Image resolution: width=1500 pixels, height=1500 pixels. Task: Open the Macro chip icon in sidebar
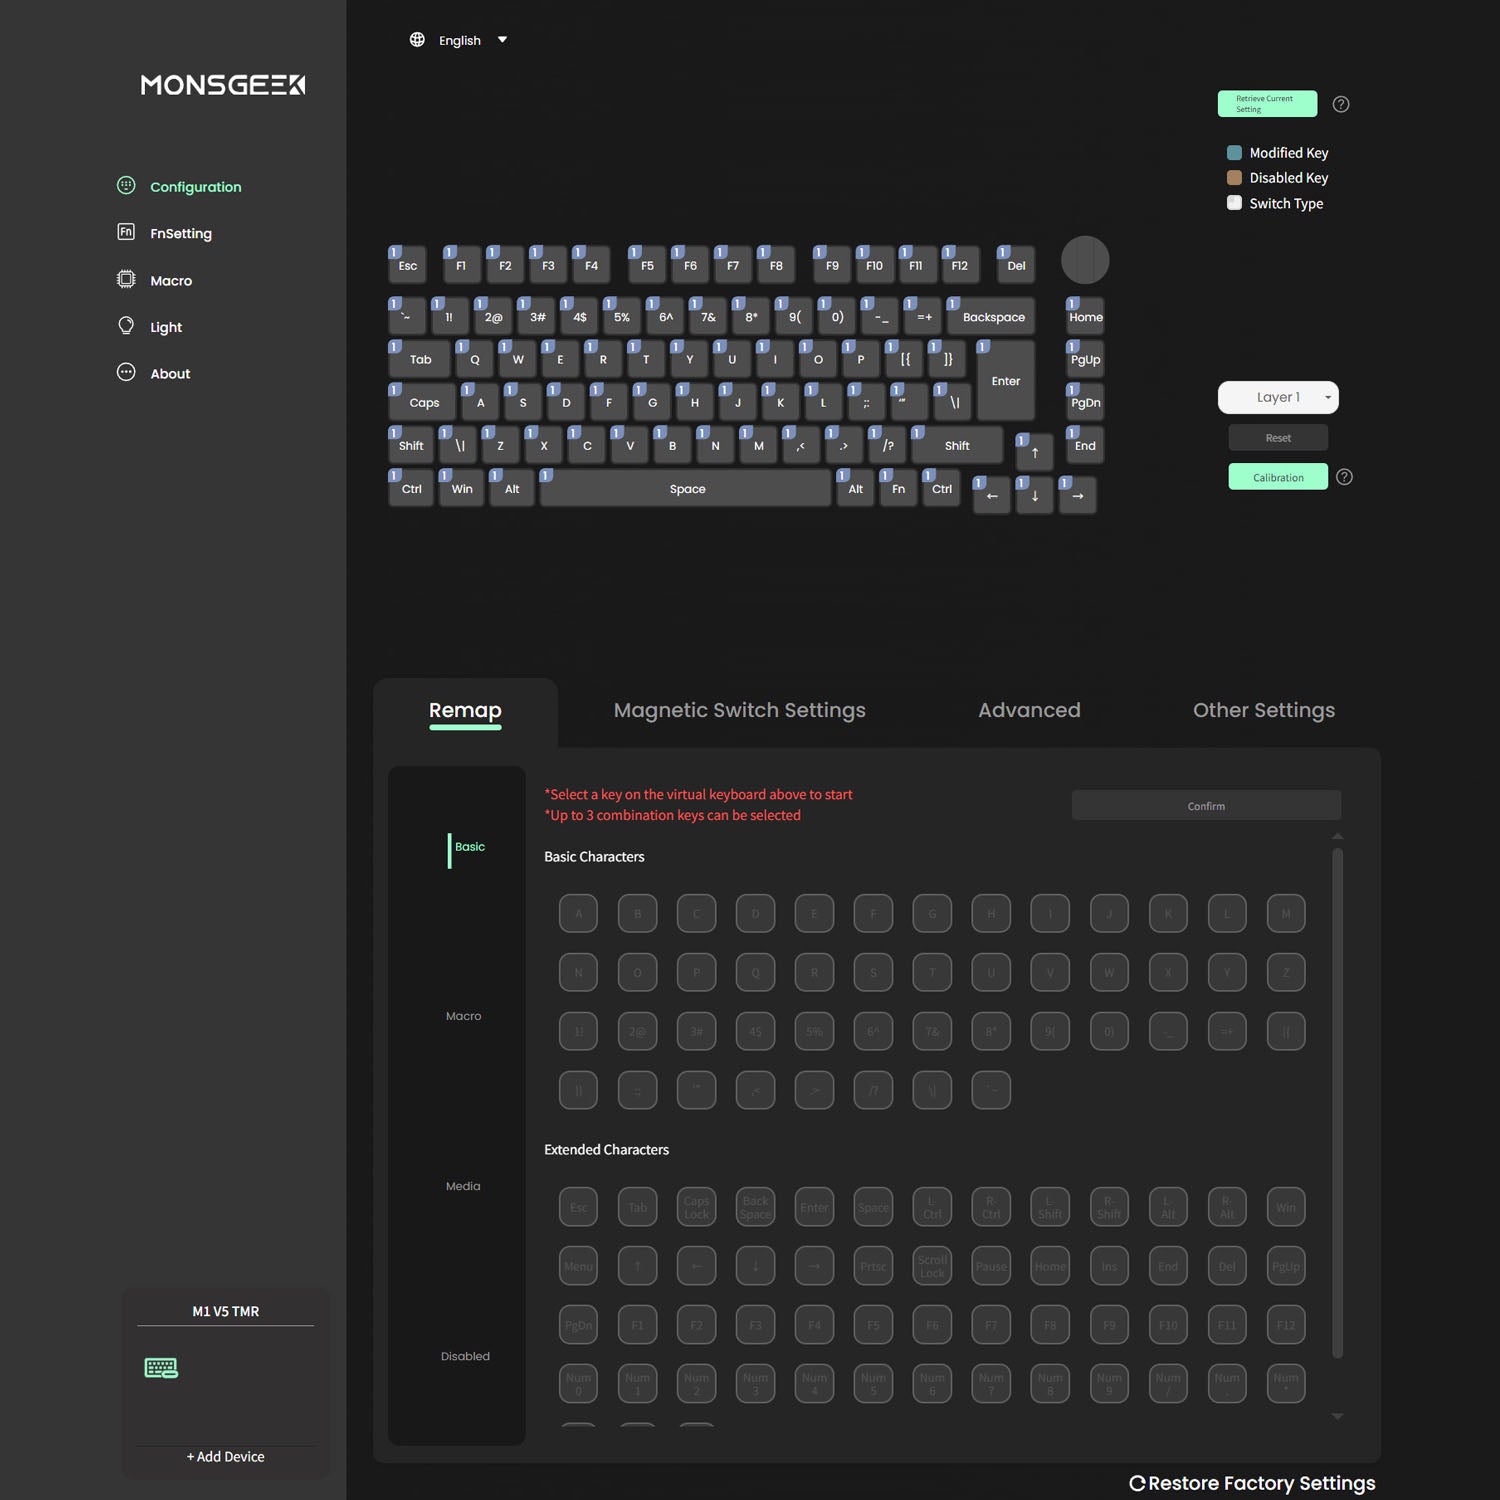click(x=126, y=280)
